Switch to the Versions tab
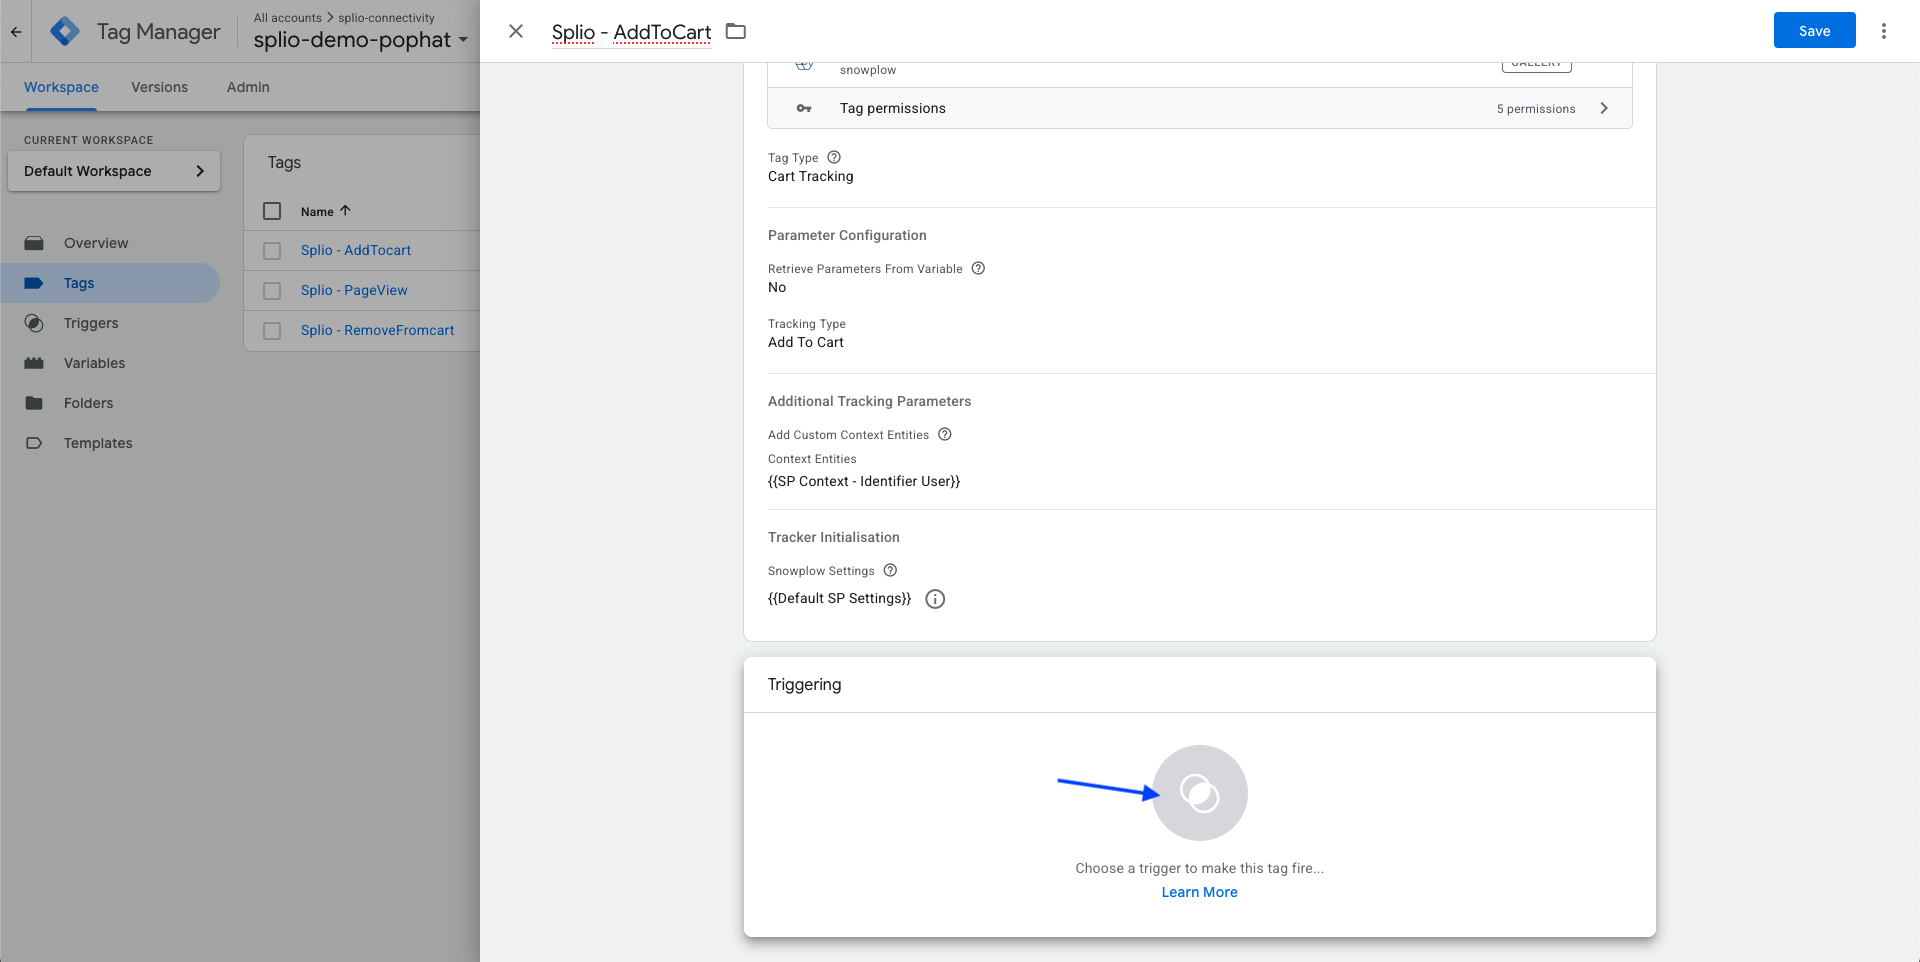This screenshot has height=962, width=1920. click(x=159, y=87)
